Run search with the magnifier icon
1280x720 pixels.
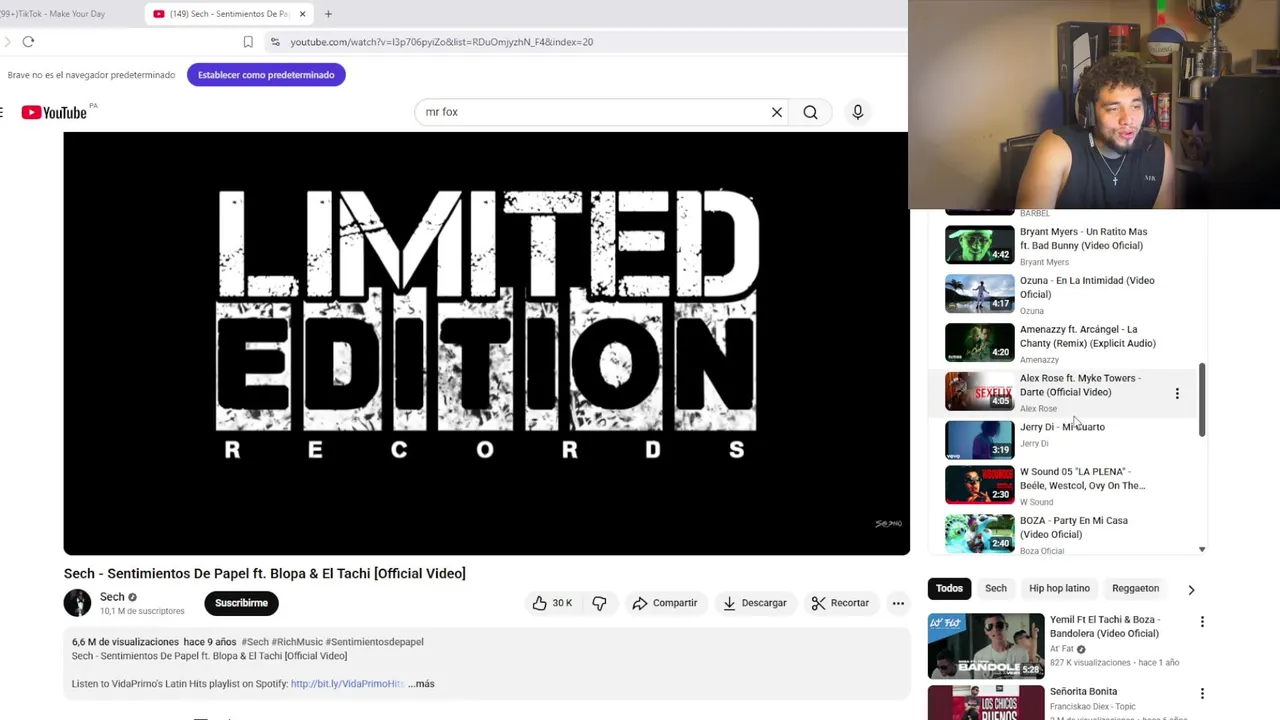pos(810,112)
